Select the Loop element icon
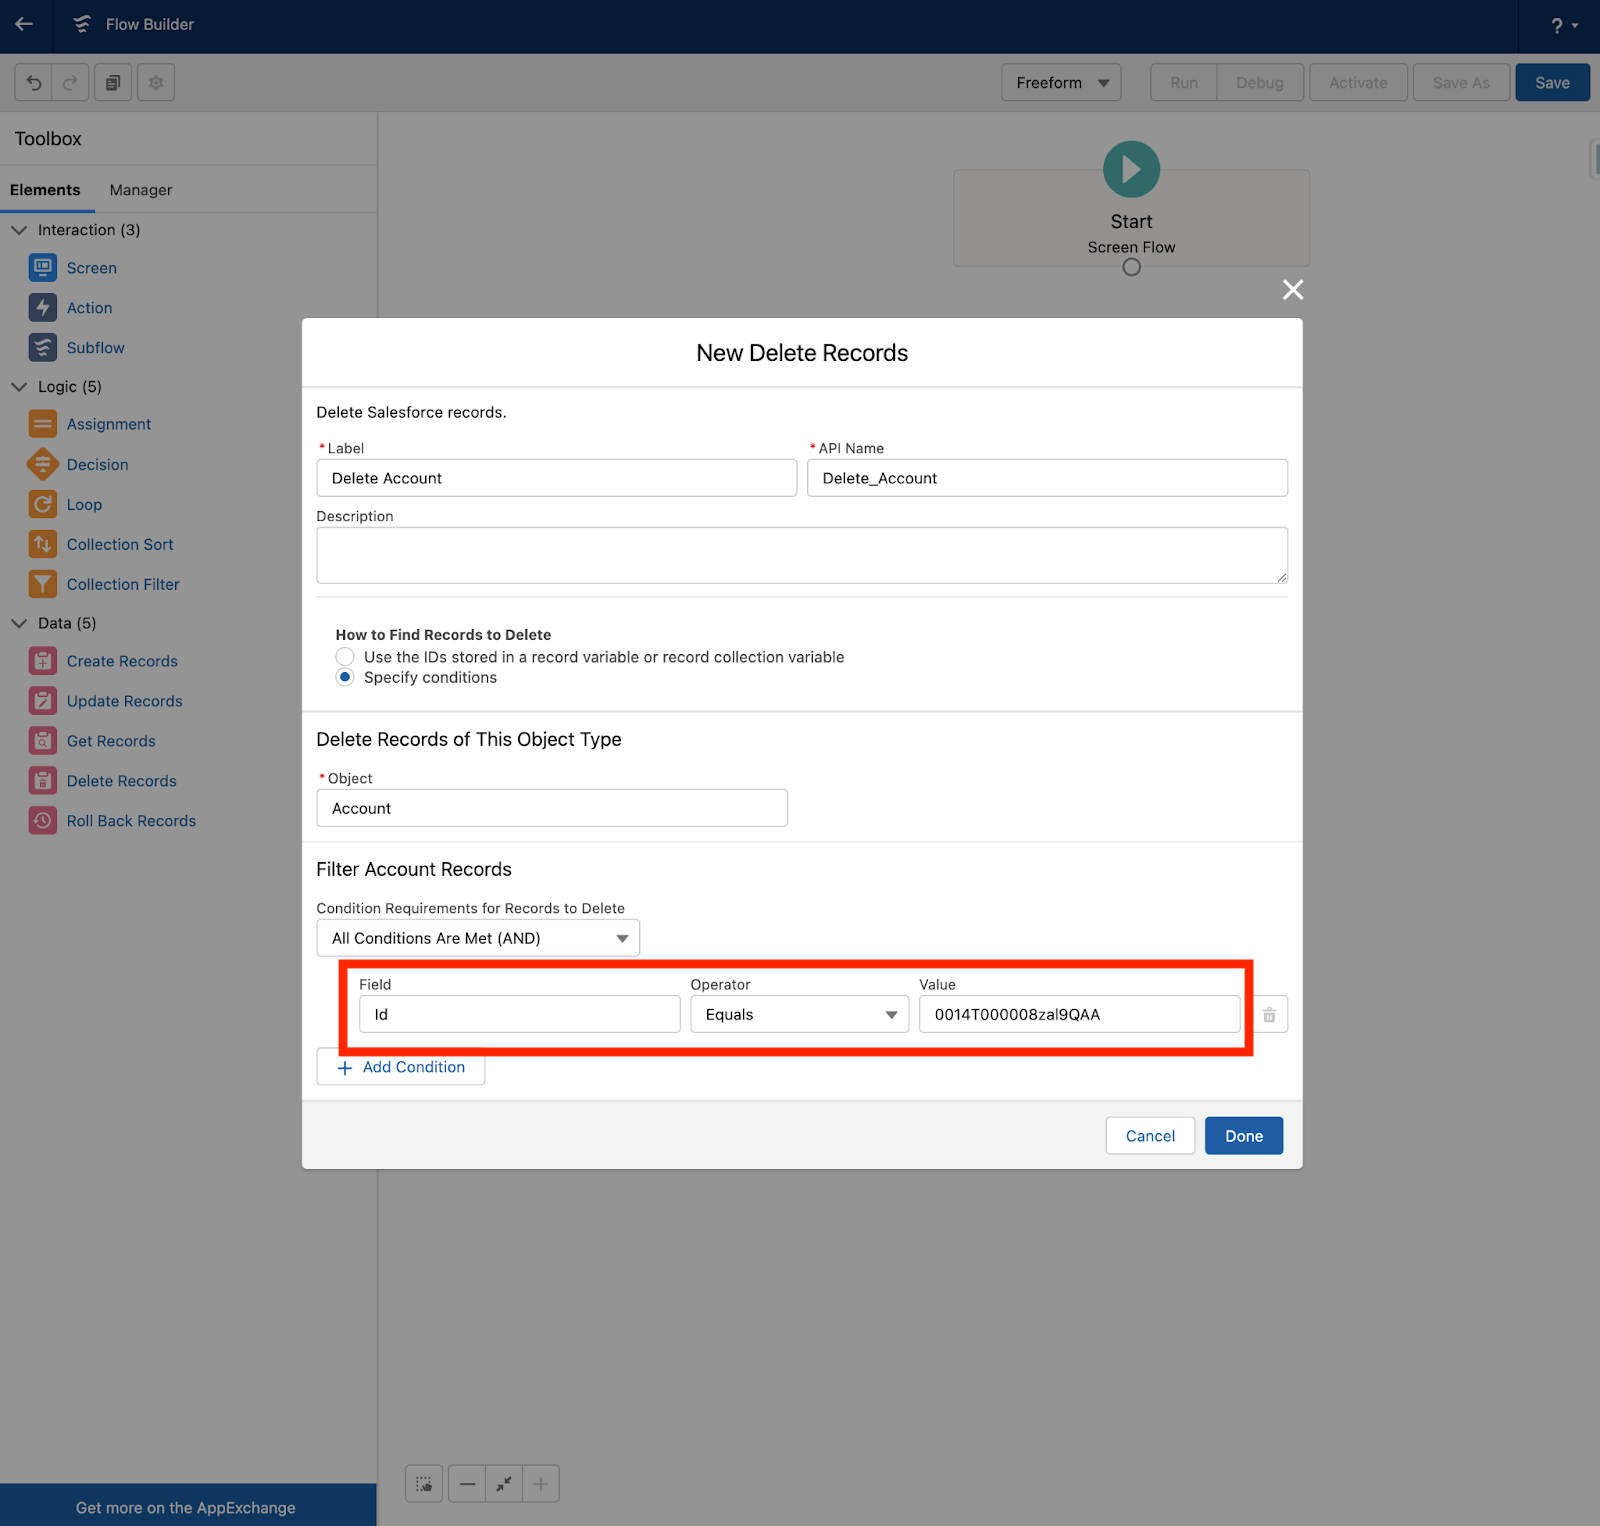This screenshot has width=1600, height=1526. 43,504
